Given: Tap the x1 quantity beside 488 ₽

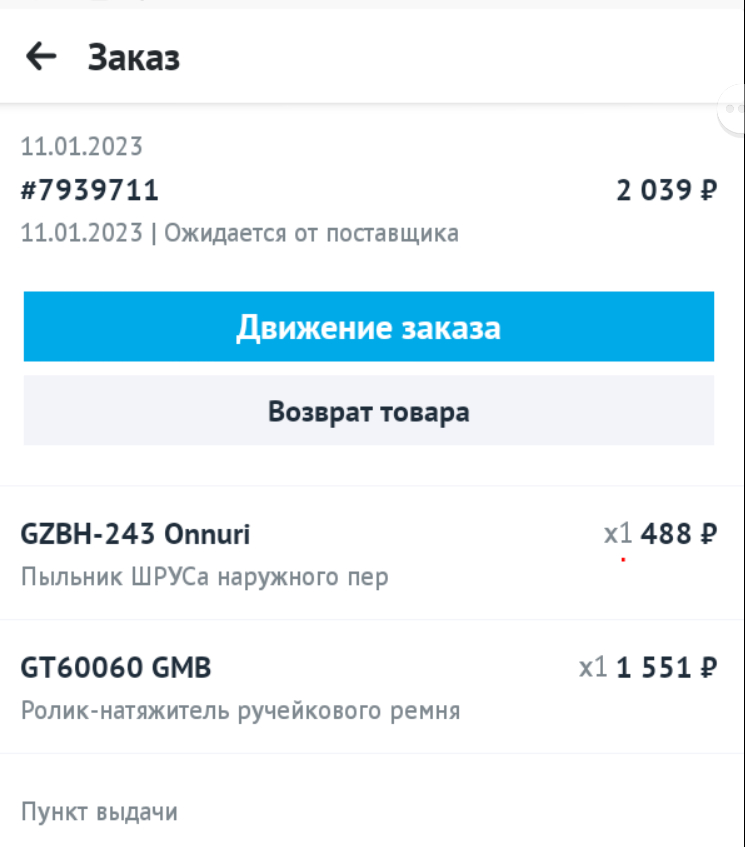Looking at the screenshot, I should 618,534.
